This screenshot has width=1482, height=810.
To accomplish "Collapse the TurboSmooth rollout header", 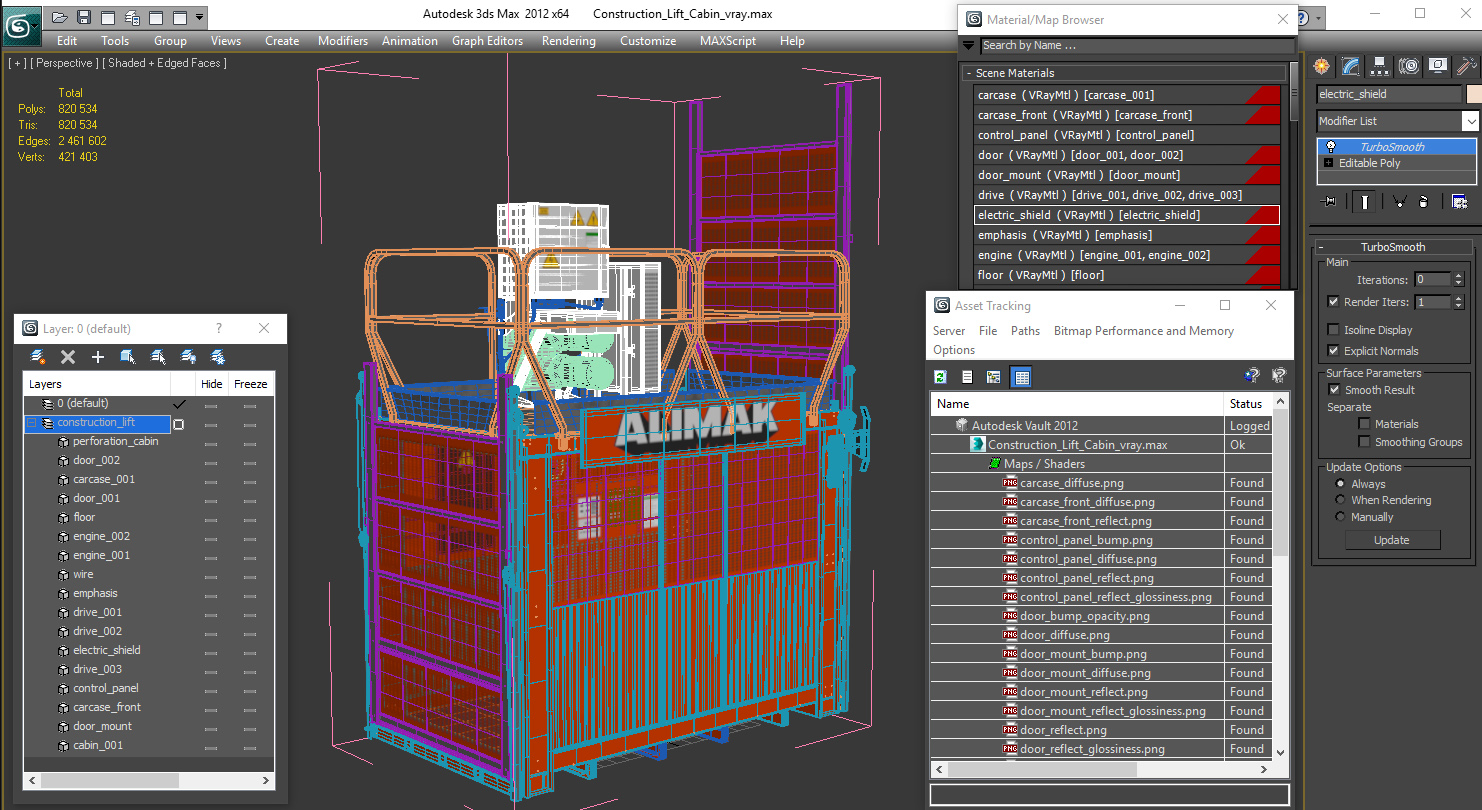I will point(1393,247).
